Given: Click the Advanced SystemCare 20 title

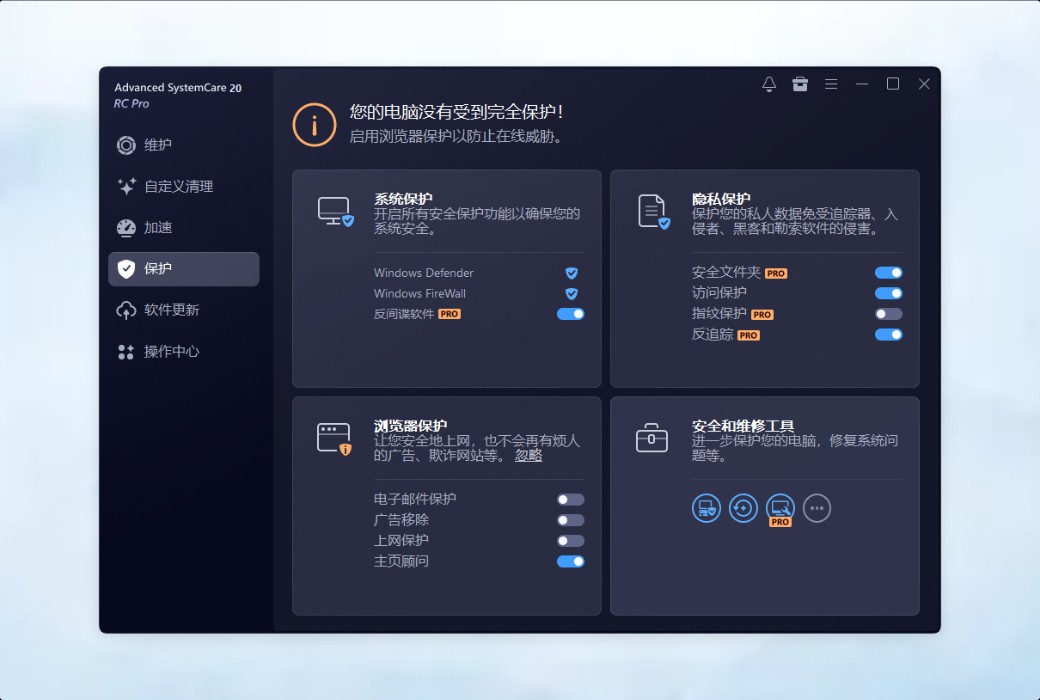Looking at the screenshot, I should click(178, 88).
